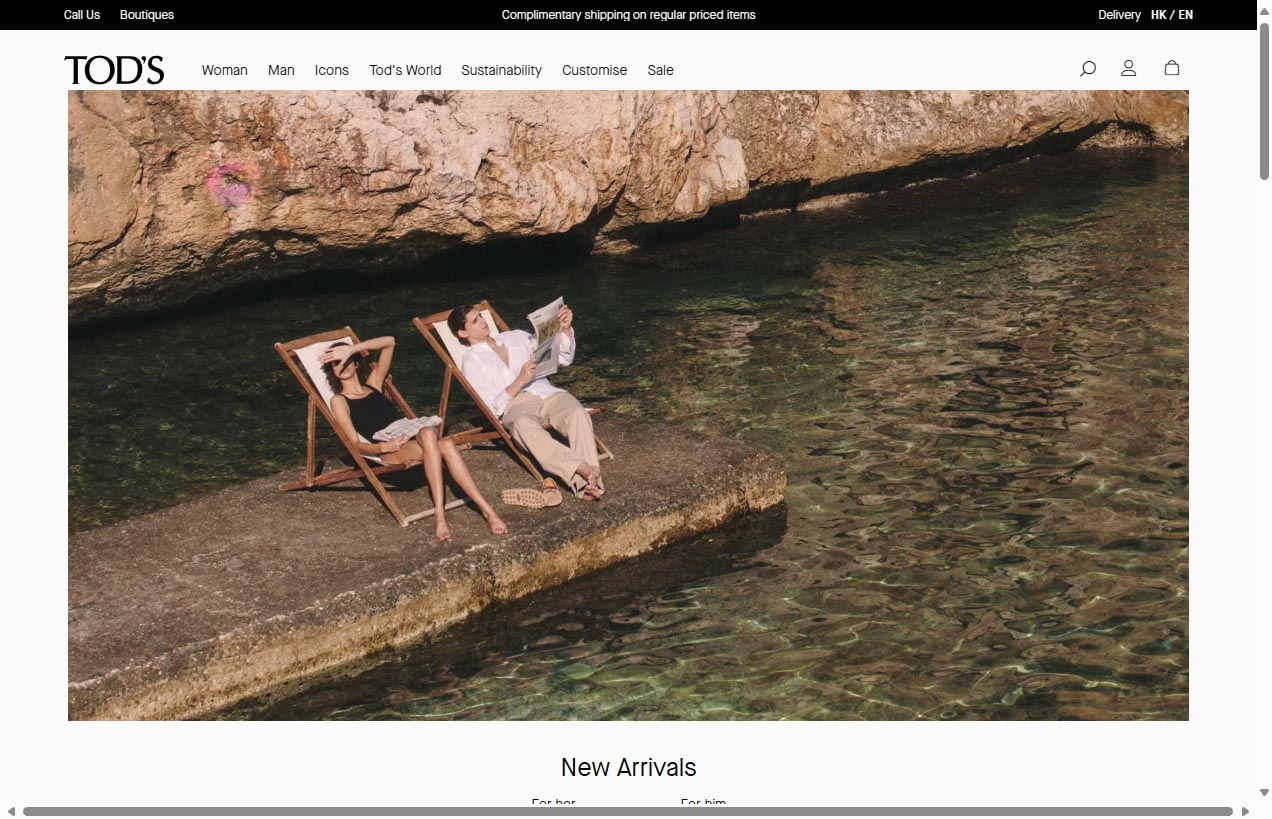Open the Sustainability page
Screen dimensions: 1272x819
point(501,70)
